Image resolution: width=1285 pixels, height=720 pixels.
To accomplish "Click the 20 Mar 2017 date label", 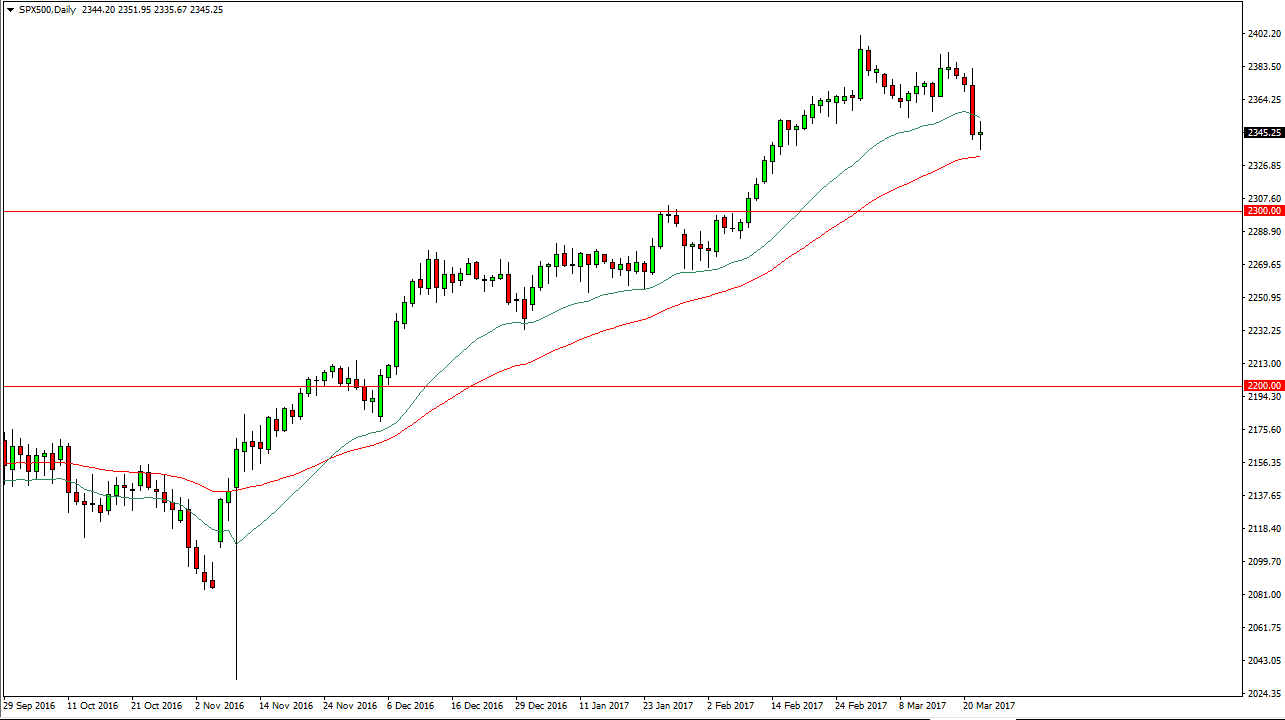I will coord(988,705).
